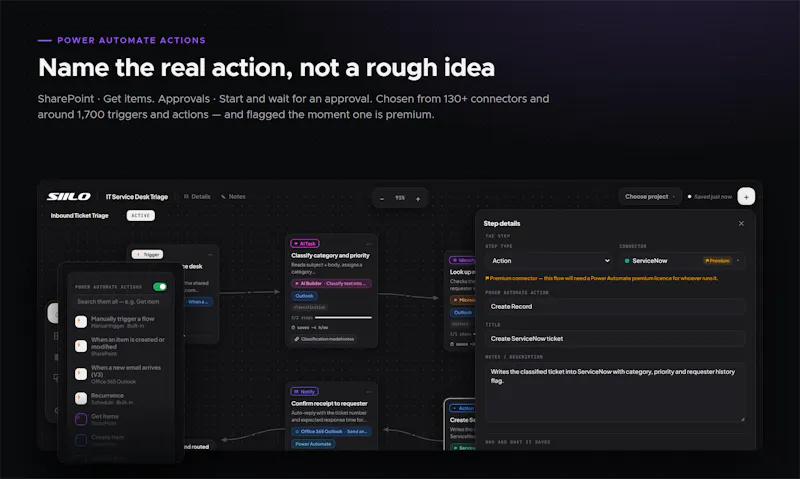Screen dimensions: 800x479
Task: Select the Manually trigger a flow row
Action: coord(121,322)
